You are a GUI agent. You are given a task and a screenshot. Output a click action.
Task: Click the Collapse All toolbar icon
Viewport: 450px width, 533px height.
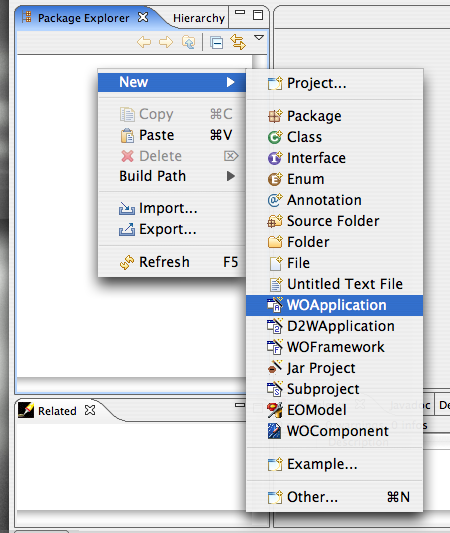tap(216, 43)
